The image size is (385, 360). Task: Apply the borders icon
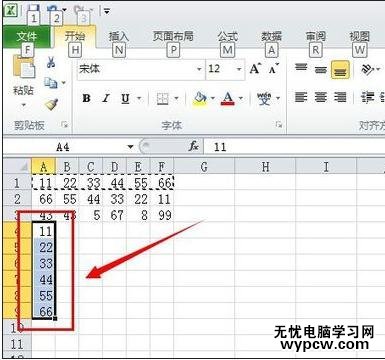pyautogui.click(x=163, y=99)
